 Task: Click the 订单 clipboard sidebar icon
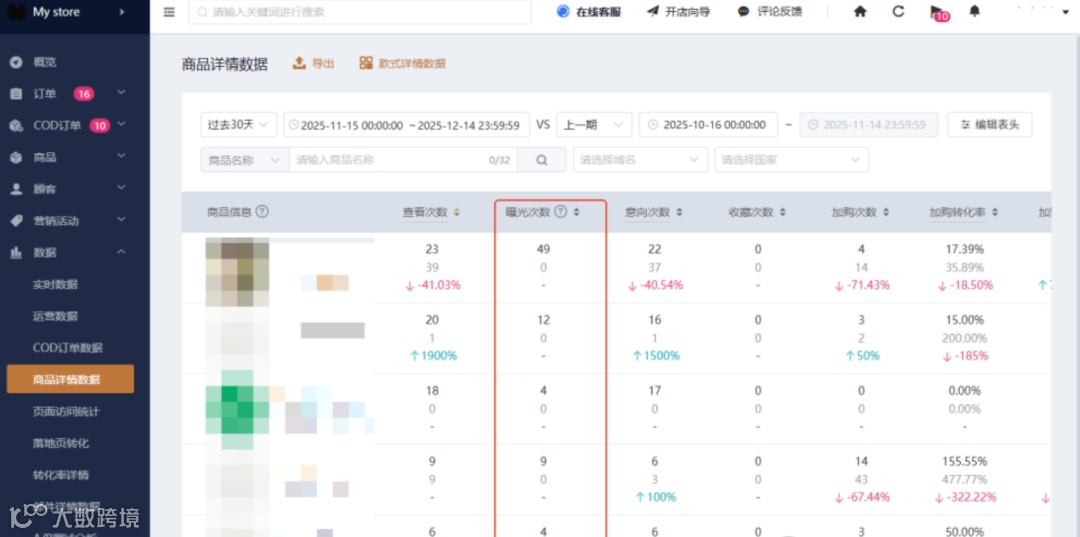pyautogui.click(x=16, y=94)
